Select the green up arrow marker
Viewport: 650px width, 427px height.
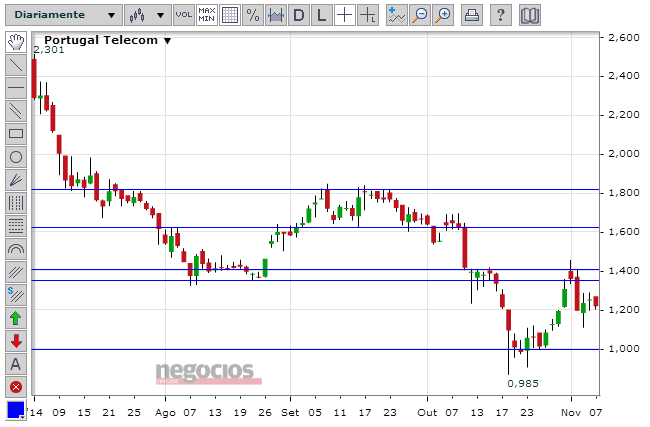(16, 318)
